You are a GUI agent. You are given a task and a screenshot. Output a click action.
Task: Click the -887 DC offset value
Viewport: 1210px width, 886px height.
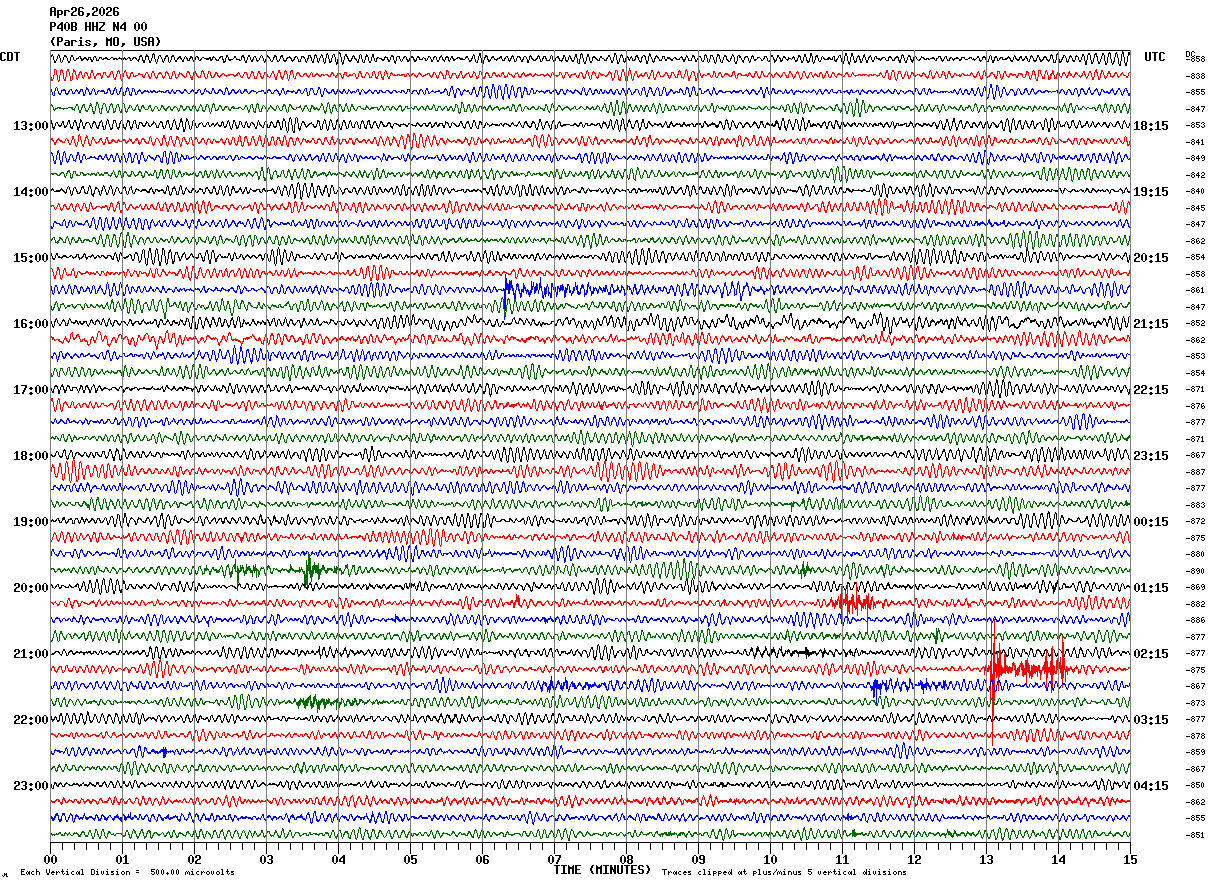1195,472
